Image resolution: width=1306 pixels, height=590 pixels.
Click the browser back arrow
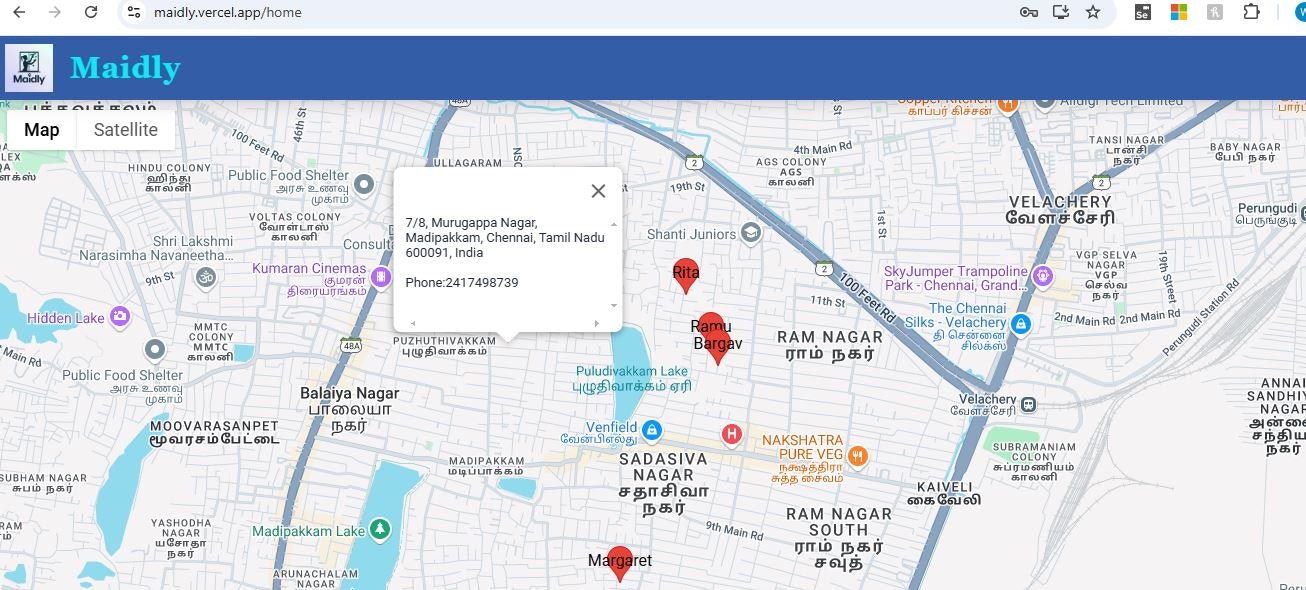pyautogui.click(x=19, y=12)
